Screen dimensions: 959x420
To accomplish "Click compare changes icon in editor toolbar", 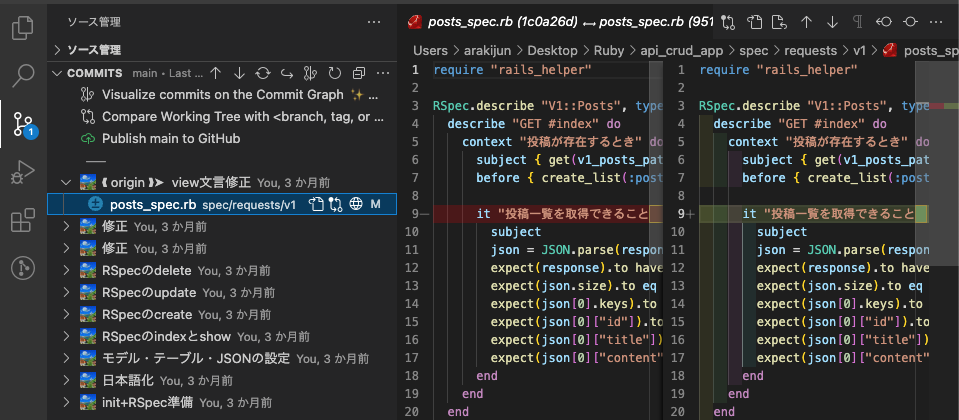I will click(728, 22).
